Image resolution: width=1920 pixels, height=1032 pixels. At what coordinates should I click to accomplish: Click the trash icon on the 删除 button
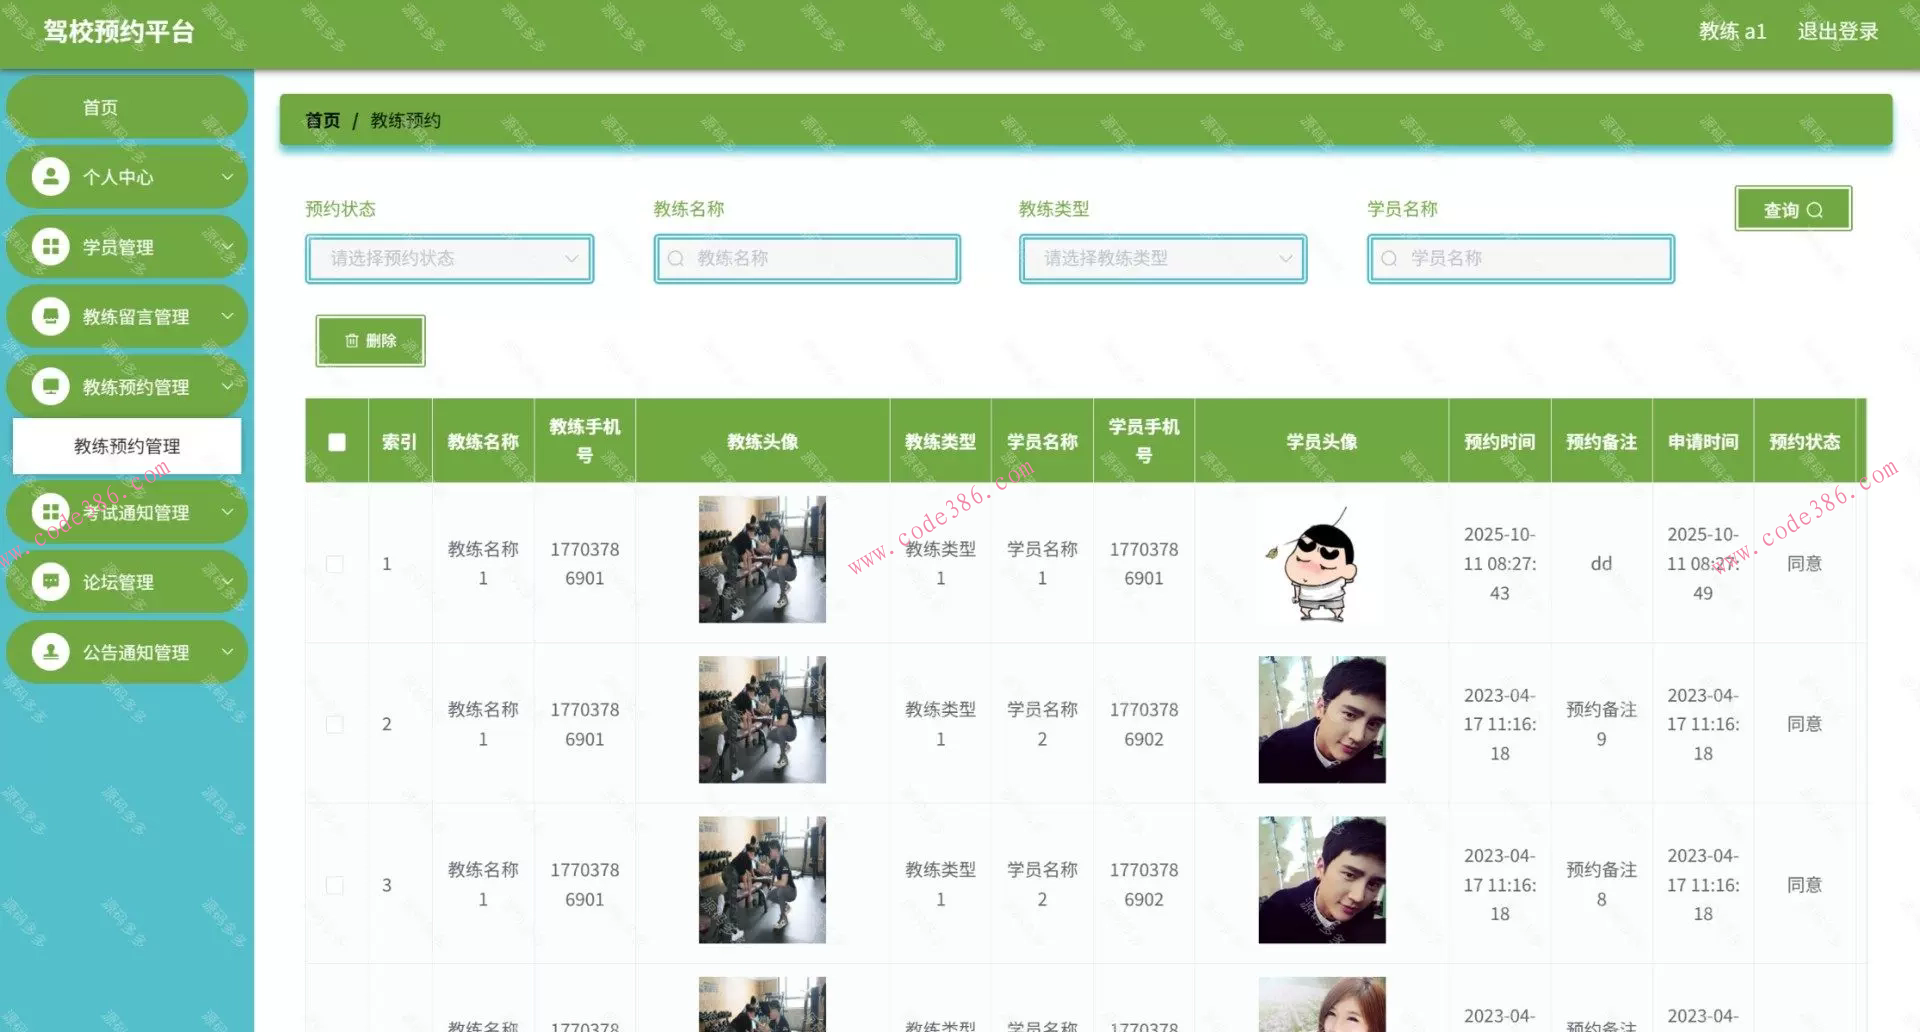(x=351, y=340)
